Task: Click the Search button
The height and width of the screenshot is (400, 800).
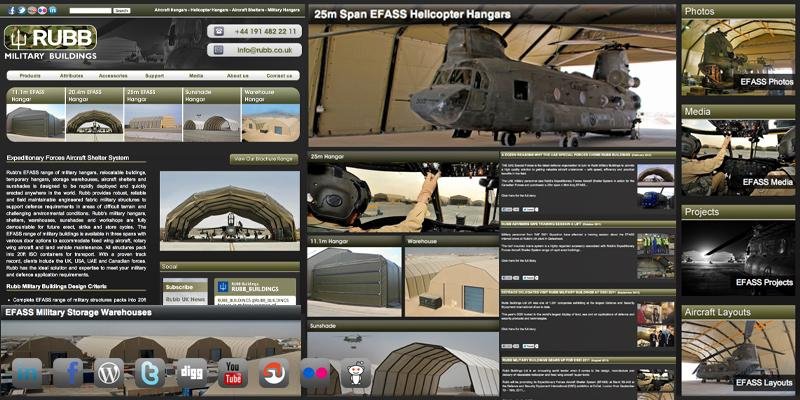Action: (x=121, y=10)
